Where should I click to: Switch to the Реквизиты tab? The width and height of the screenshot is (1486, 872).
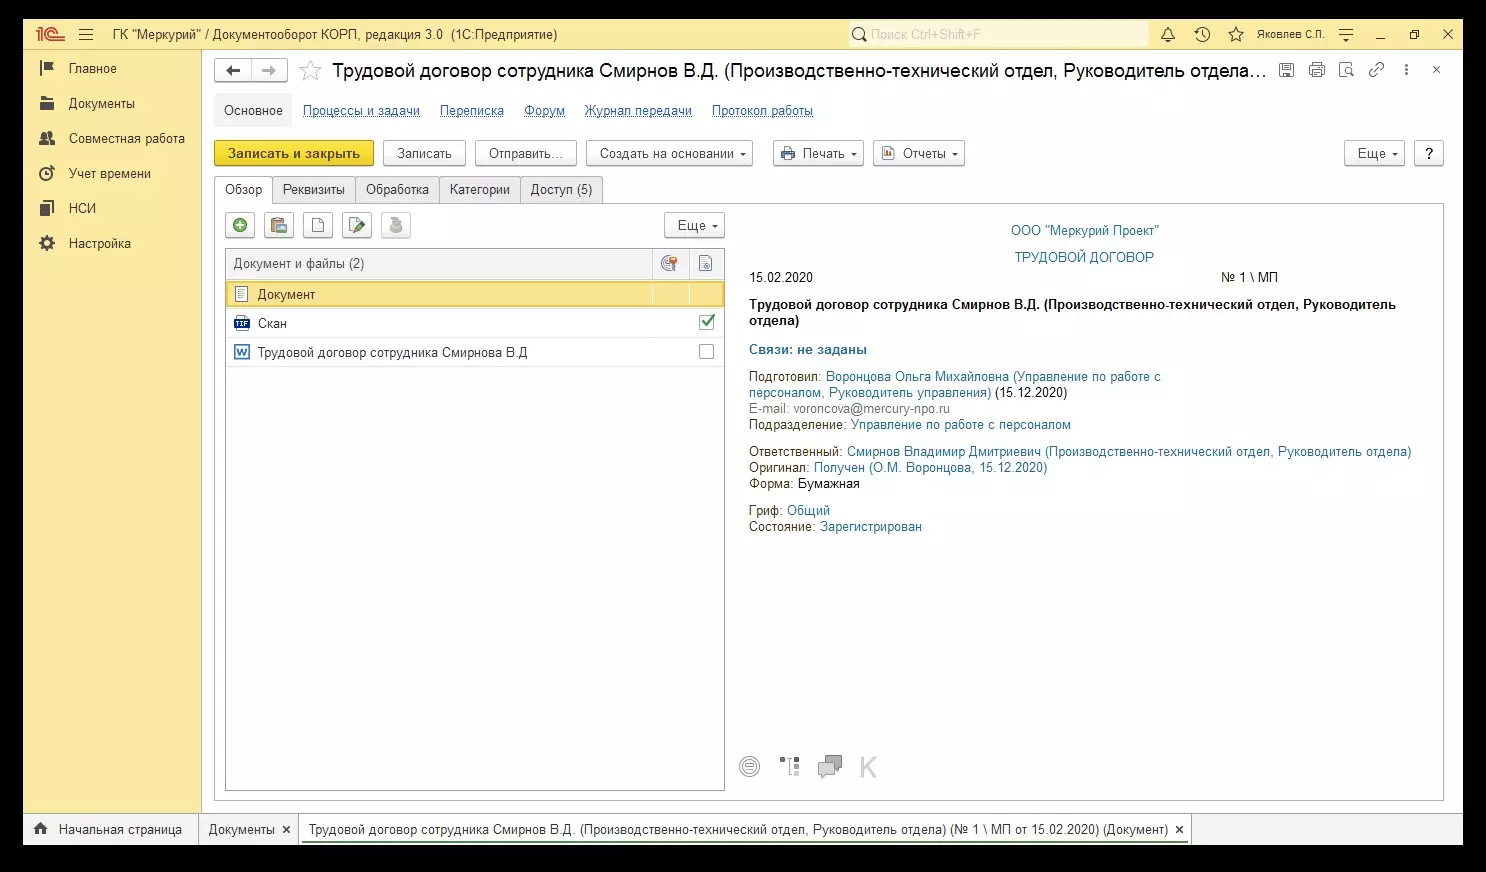coord(314,189)
